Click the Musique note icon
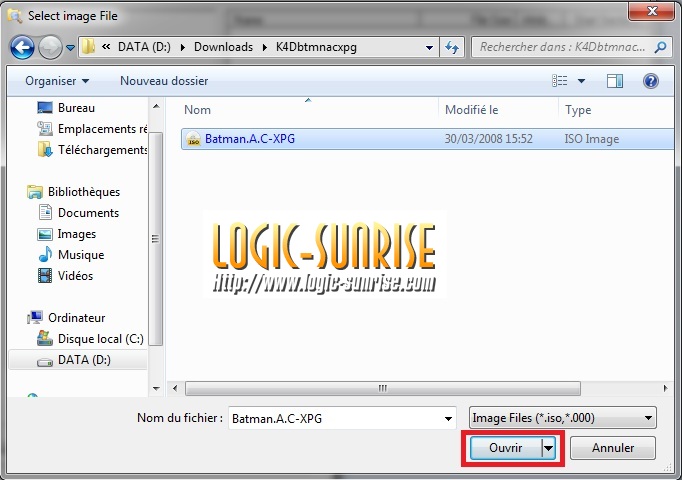Screen dimensions: 682x480 45,254
